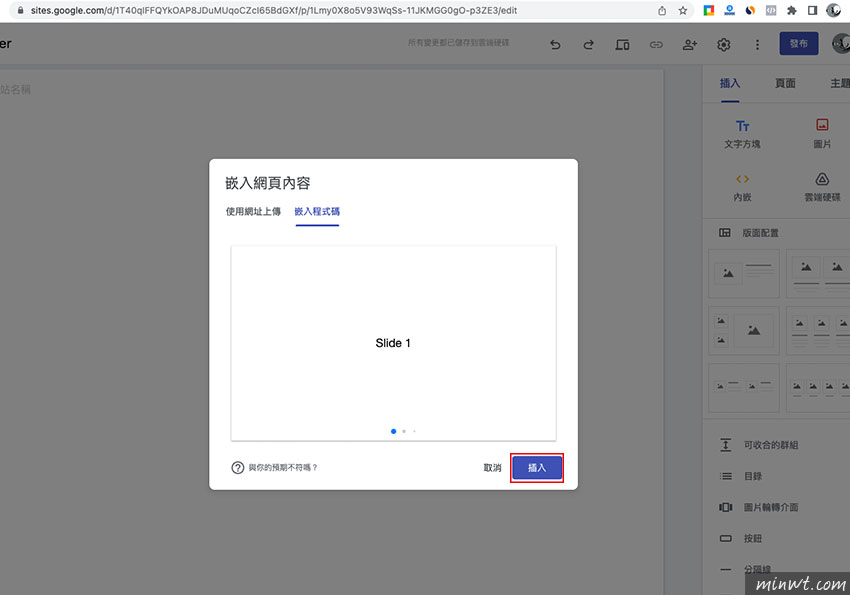Select the three images with text layout
The height and width of the screenshot is (595, 850).
pos(818,331)
